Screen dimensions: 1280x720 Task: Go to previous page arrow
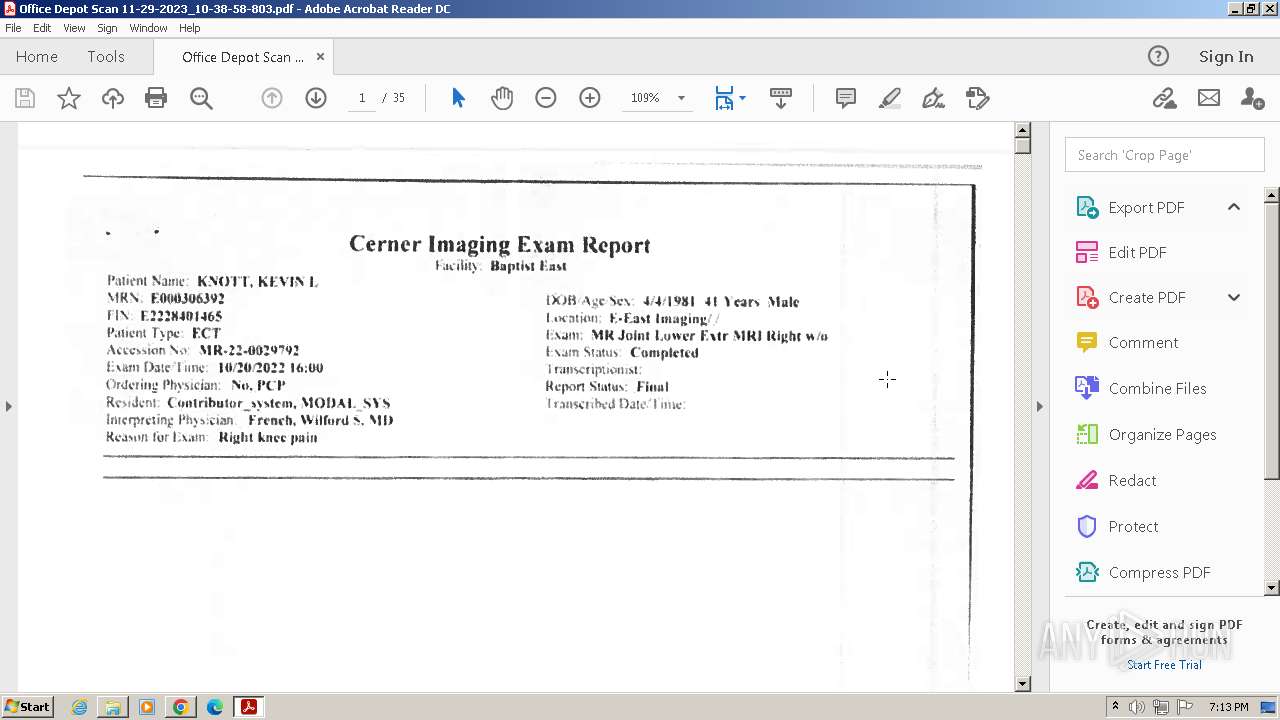(x=272, y=98)
